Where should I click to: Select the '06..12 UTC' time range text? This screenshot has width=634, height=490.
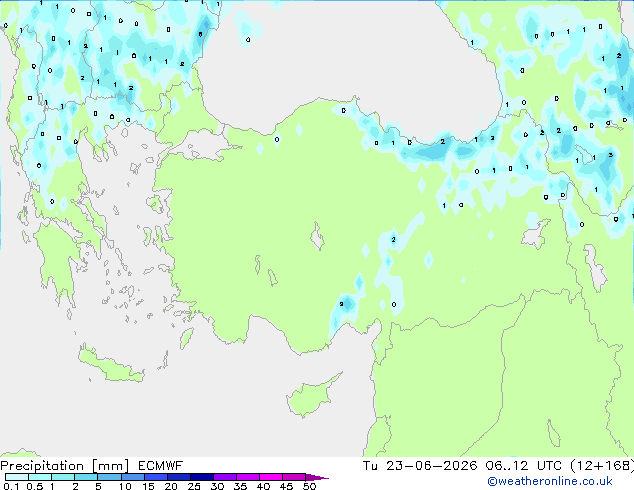[x=524, y=466]
